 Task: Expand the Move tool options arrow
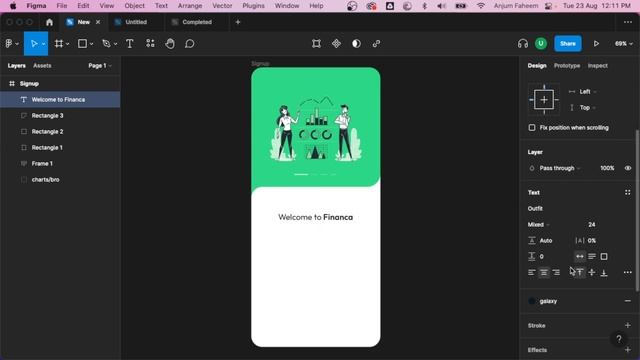point(43,44)
